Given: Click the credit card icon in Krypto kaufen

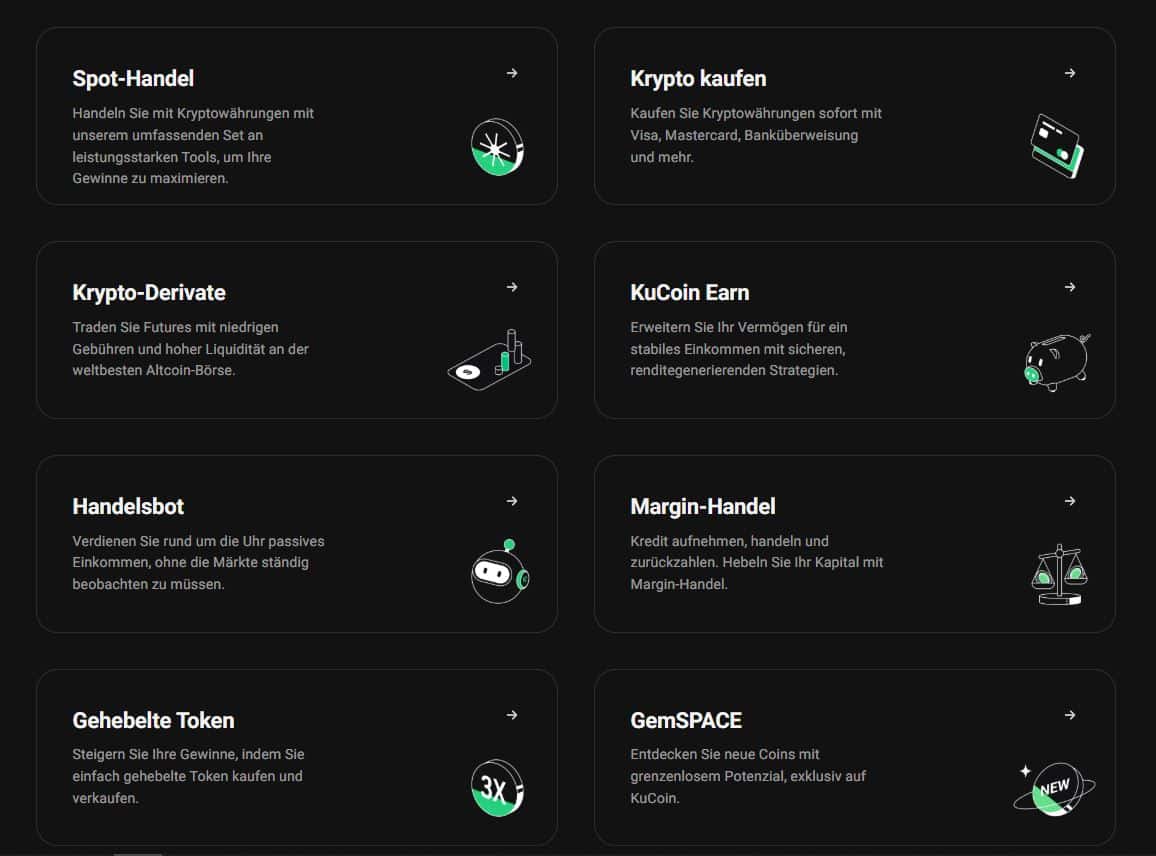Looking at the screenshot, I should (1057, 146).
